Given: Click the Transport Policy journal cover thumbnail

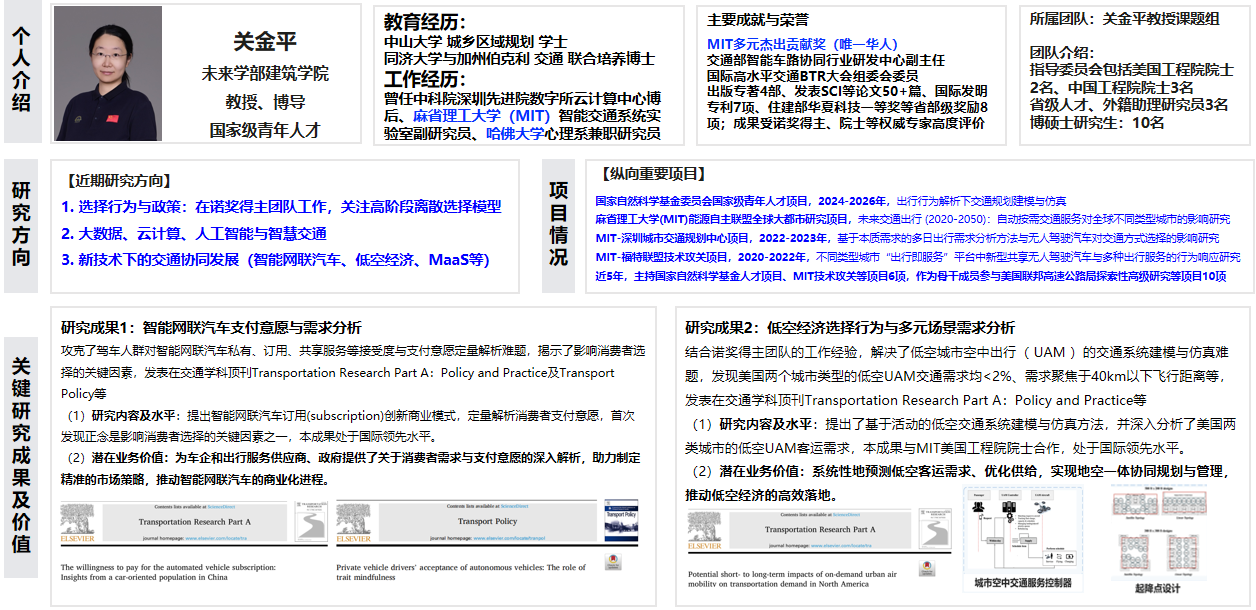Looking at the screenshot, I should coord(620,522).
